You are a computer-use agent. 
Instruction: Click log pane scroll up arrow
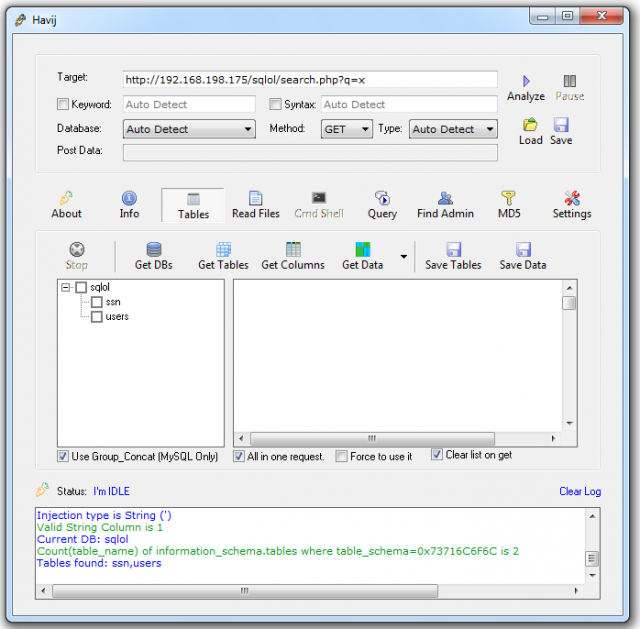click(592, 516)
